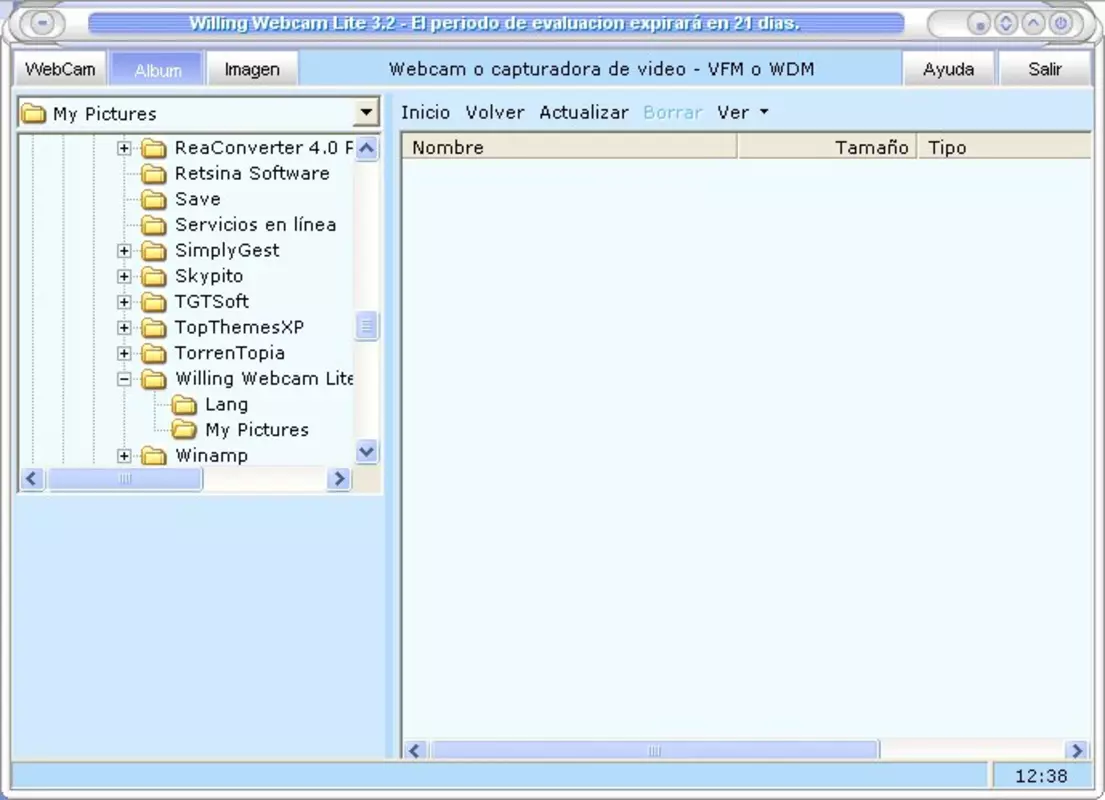
Task: Click the round button at title bar left
Action: pos(42,23)
